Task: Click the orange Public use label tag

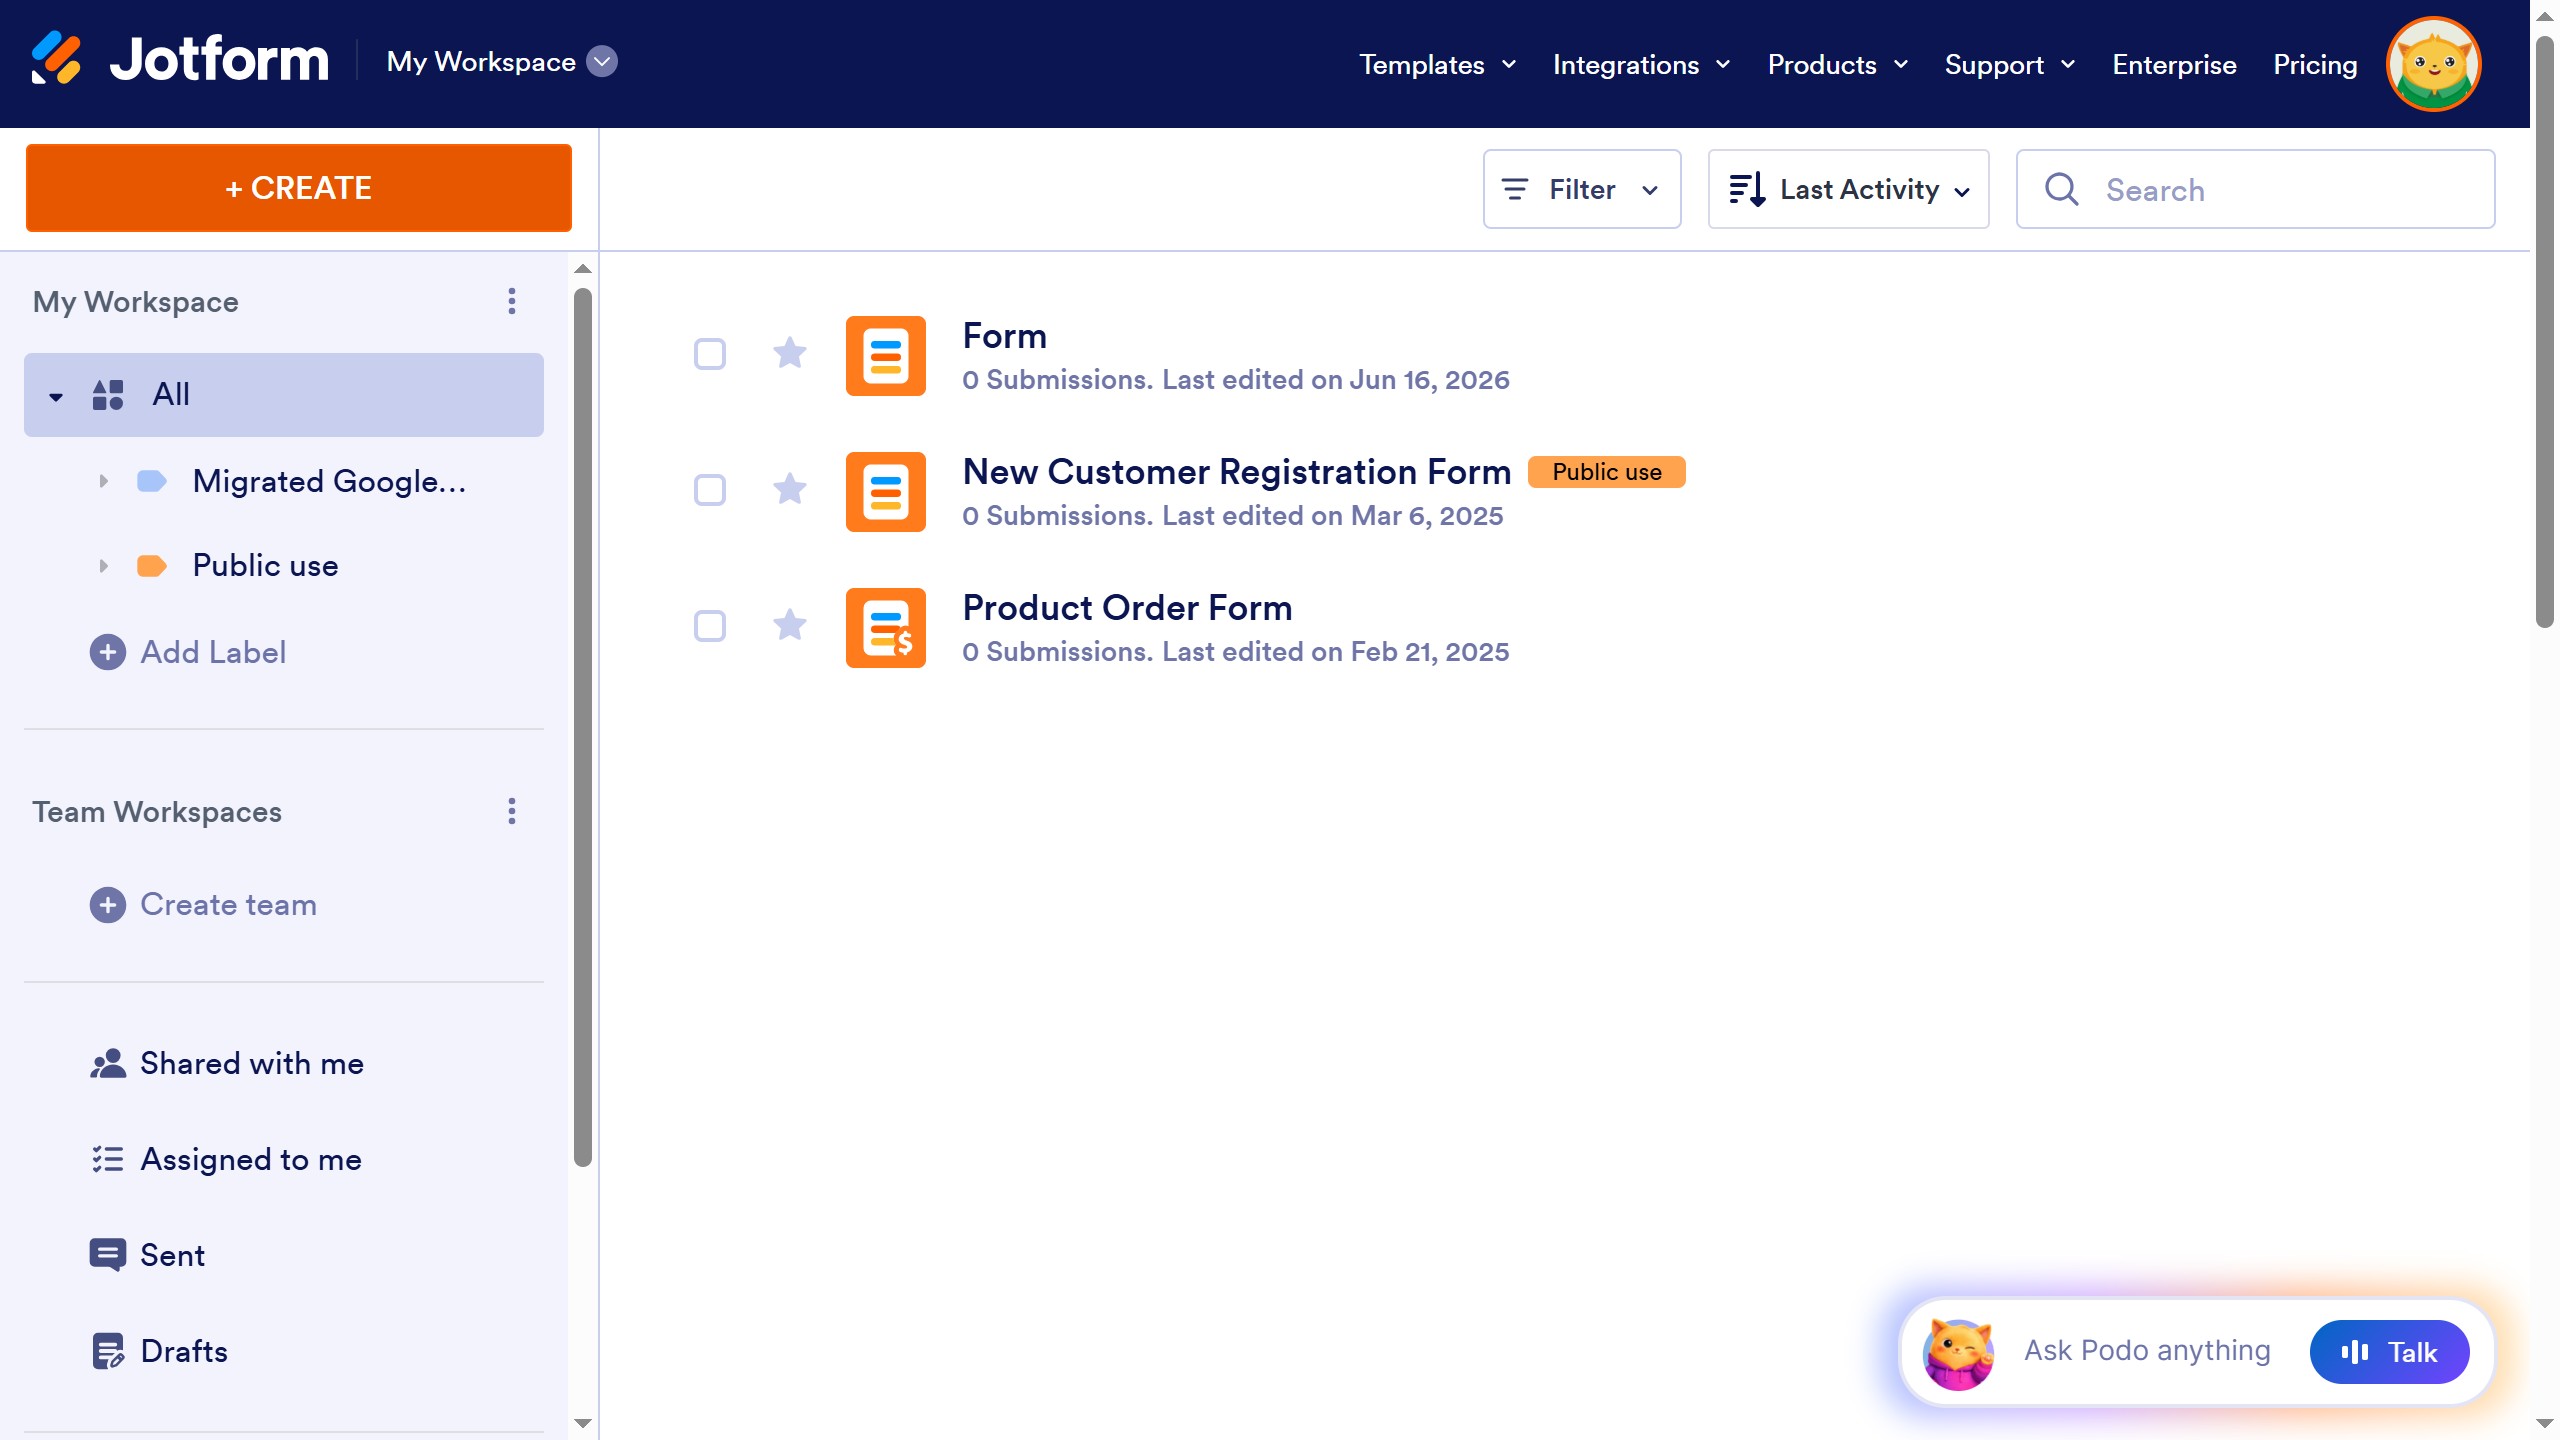Action: tap(152, 566)
